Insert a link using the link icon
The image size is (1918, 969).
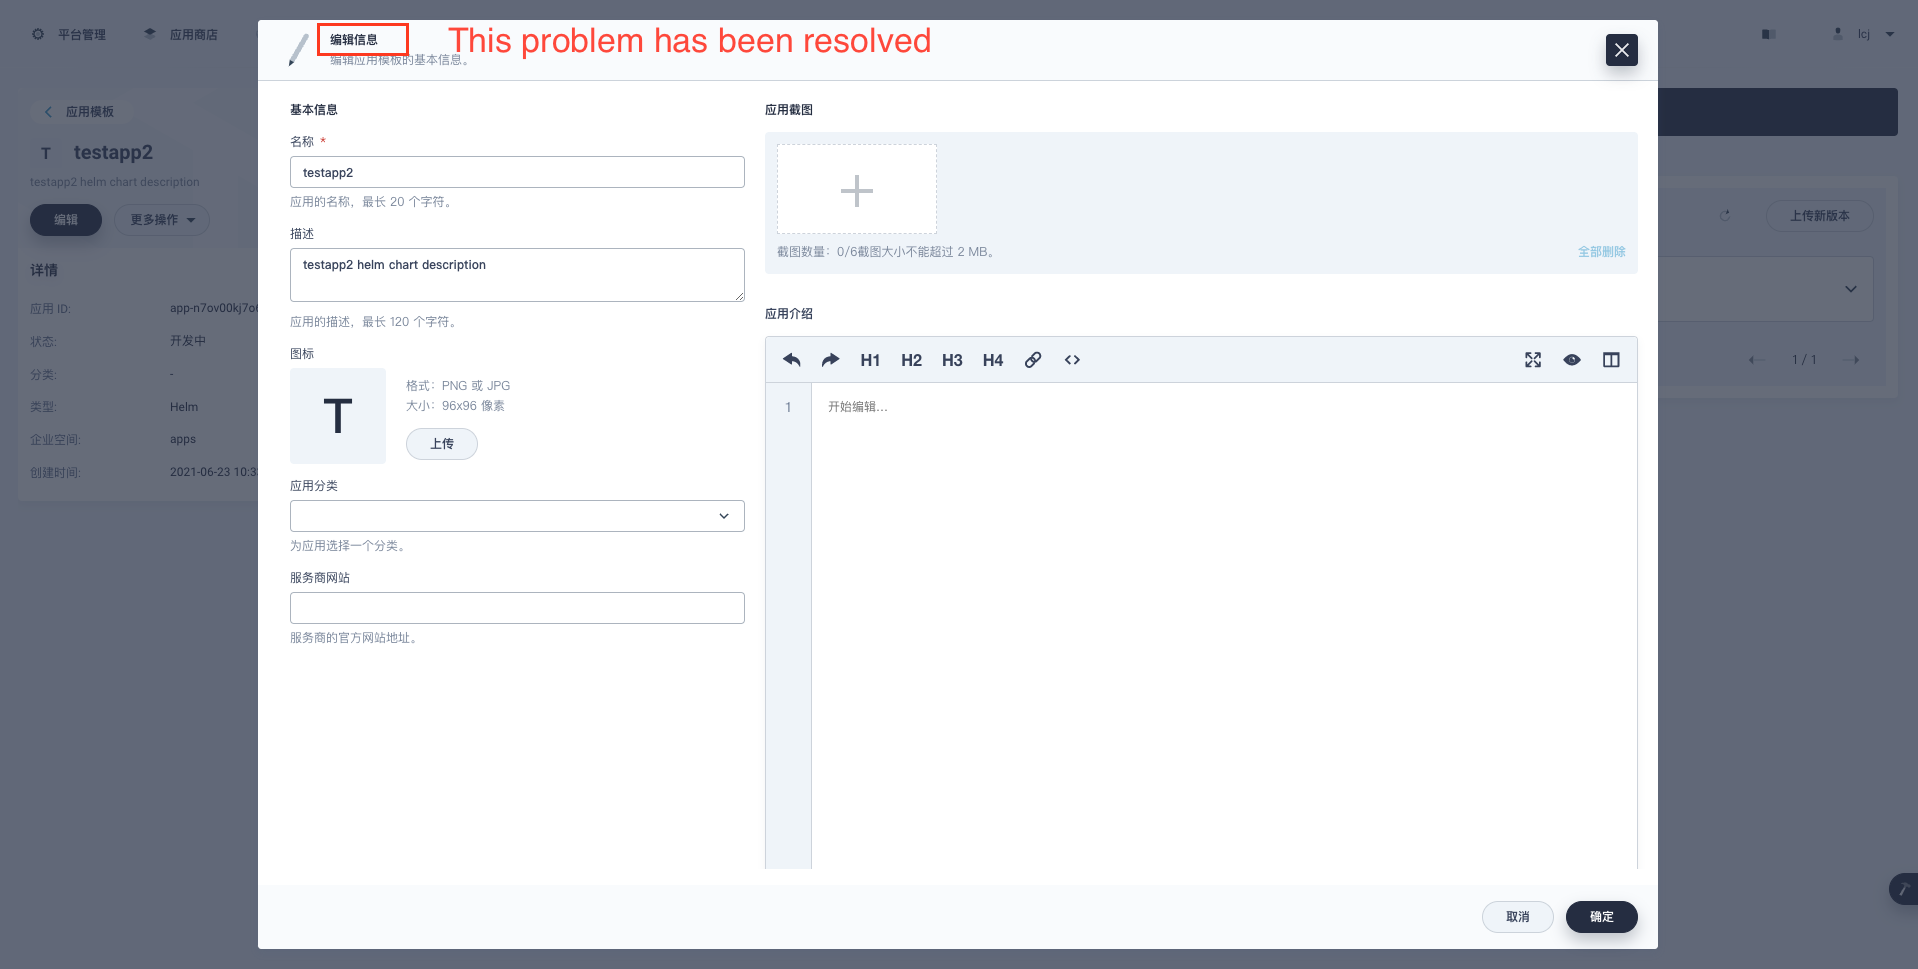1032,360
